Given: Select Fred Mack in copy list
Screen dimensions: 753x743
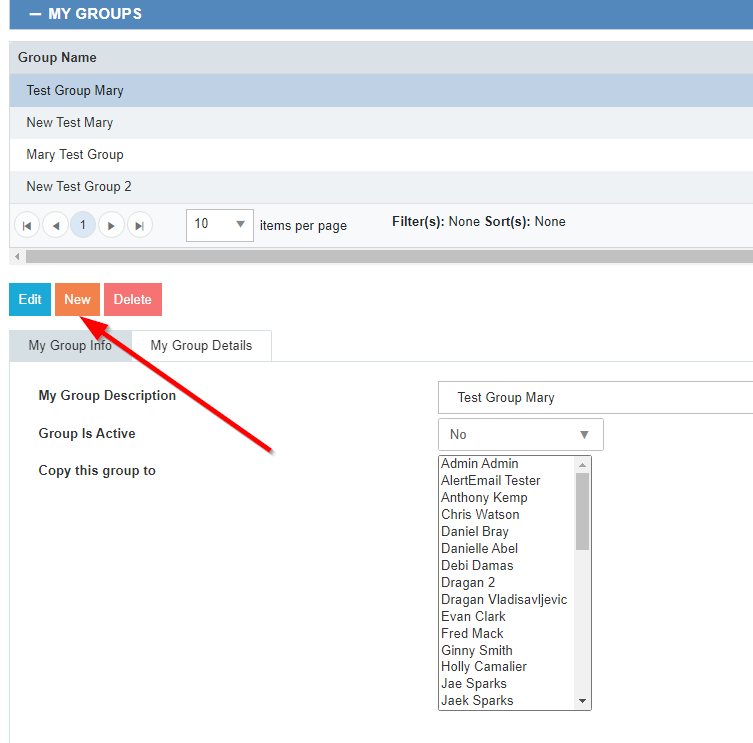Looking at the screenshot, I should pyautogui.click(x=507, y=633).
